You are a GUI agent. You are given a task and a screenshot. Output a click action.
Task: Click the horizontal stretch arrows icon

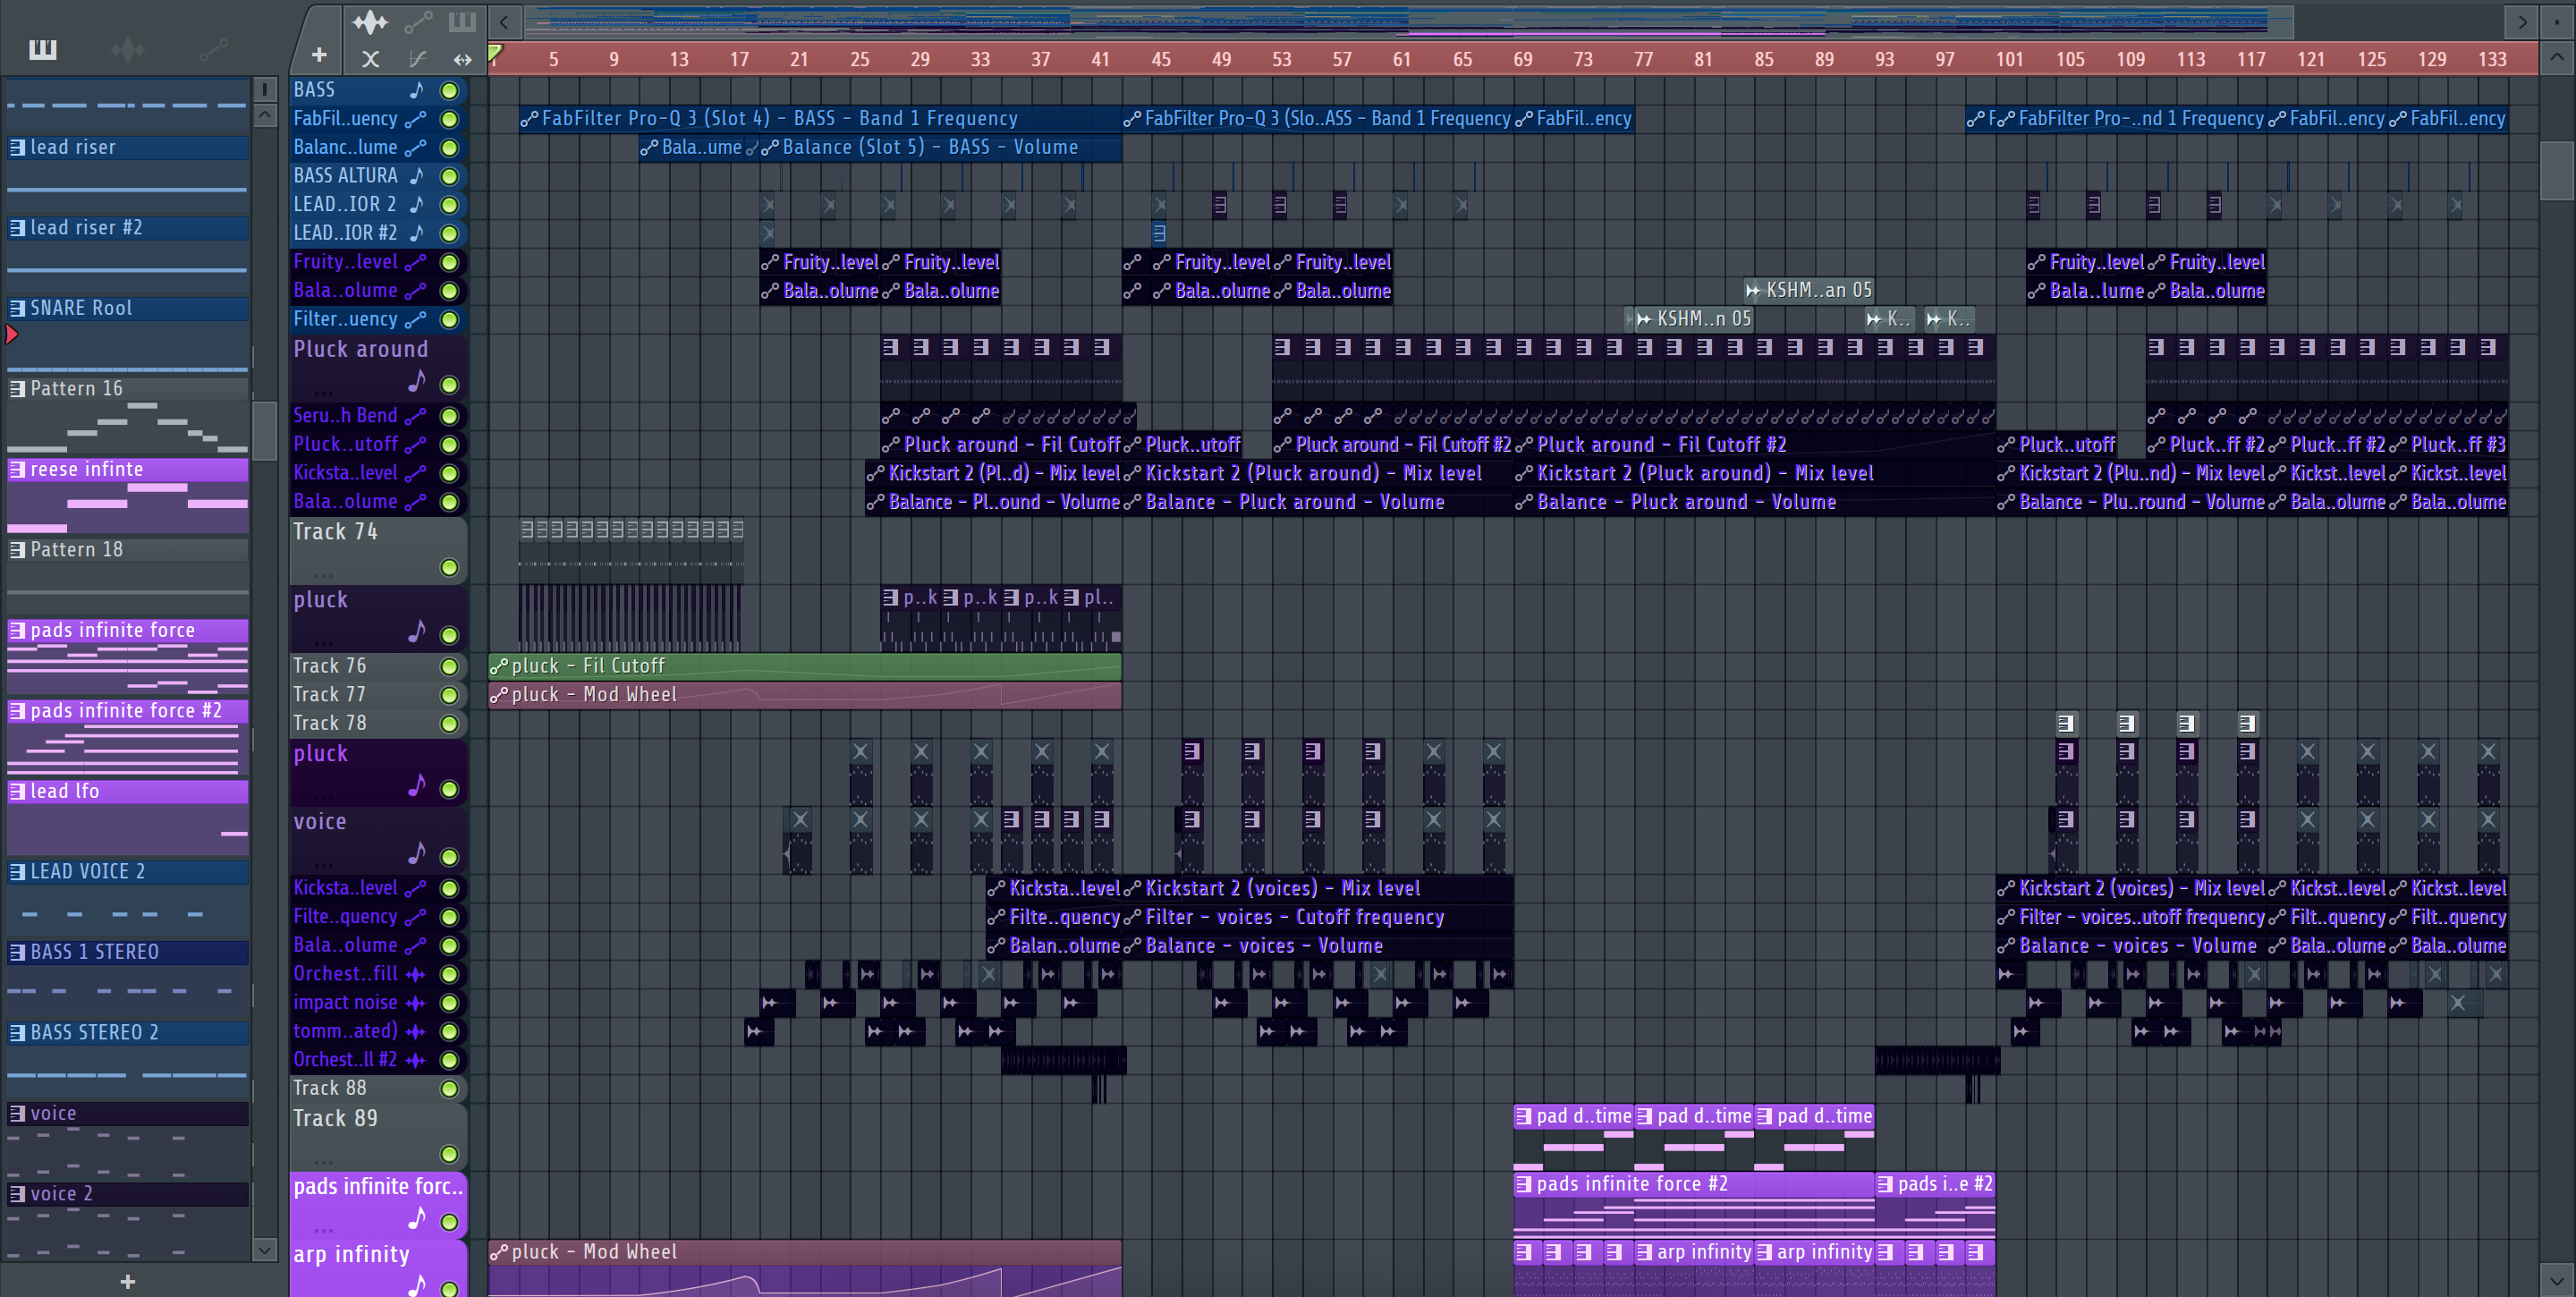462,59
